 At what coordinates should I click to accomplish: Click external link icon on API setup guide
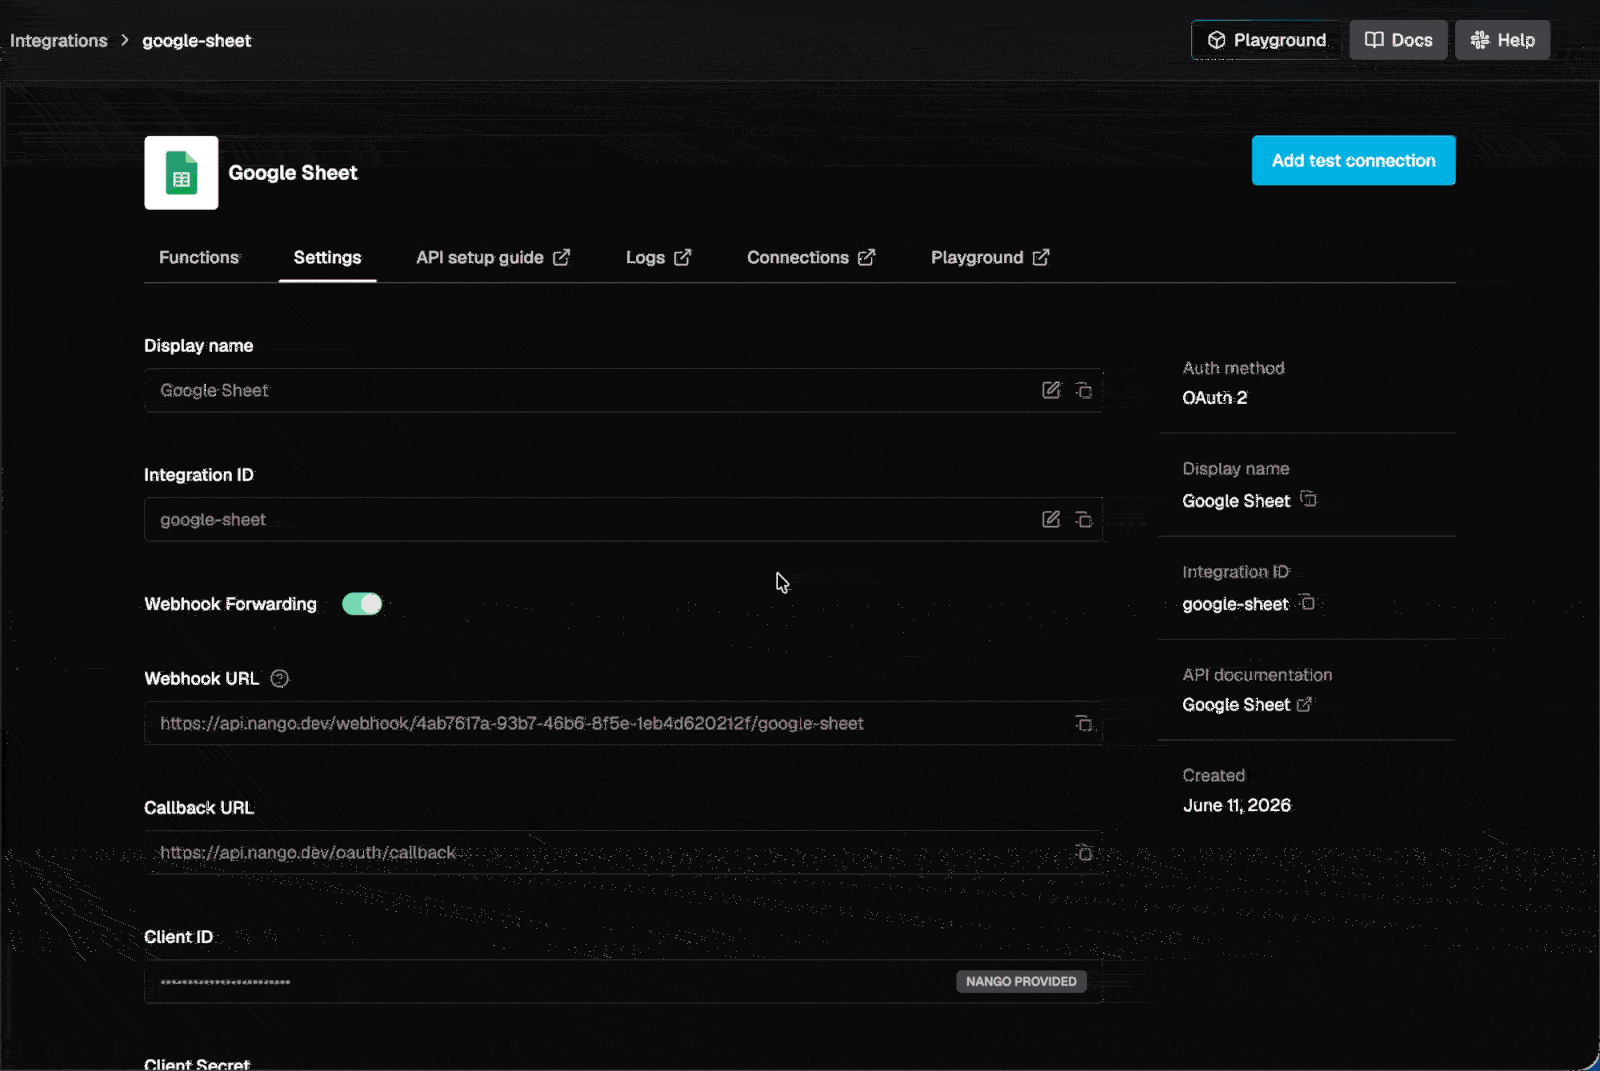(x=562, y=257)
